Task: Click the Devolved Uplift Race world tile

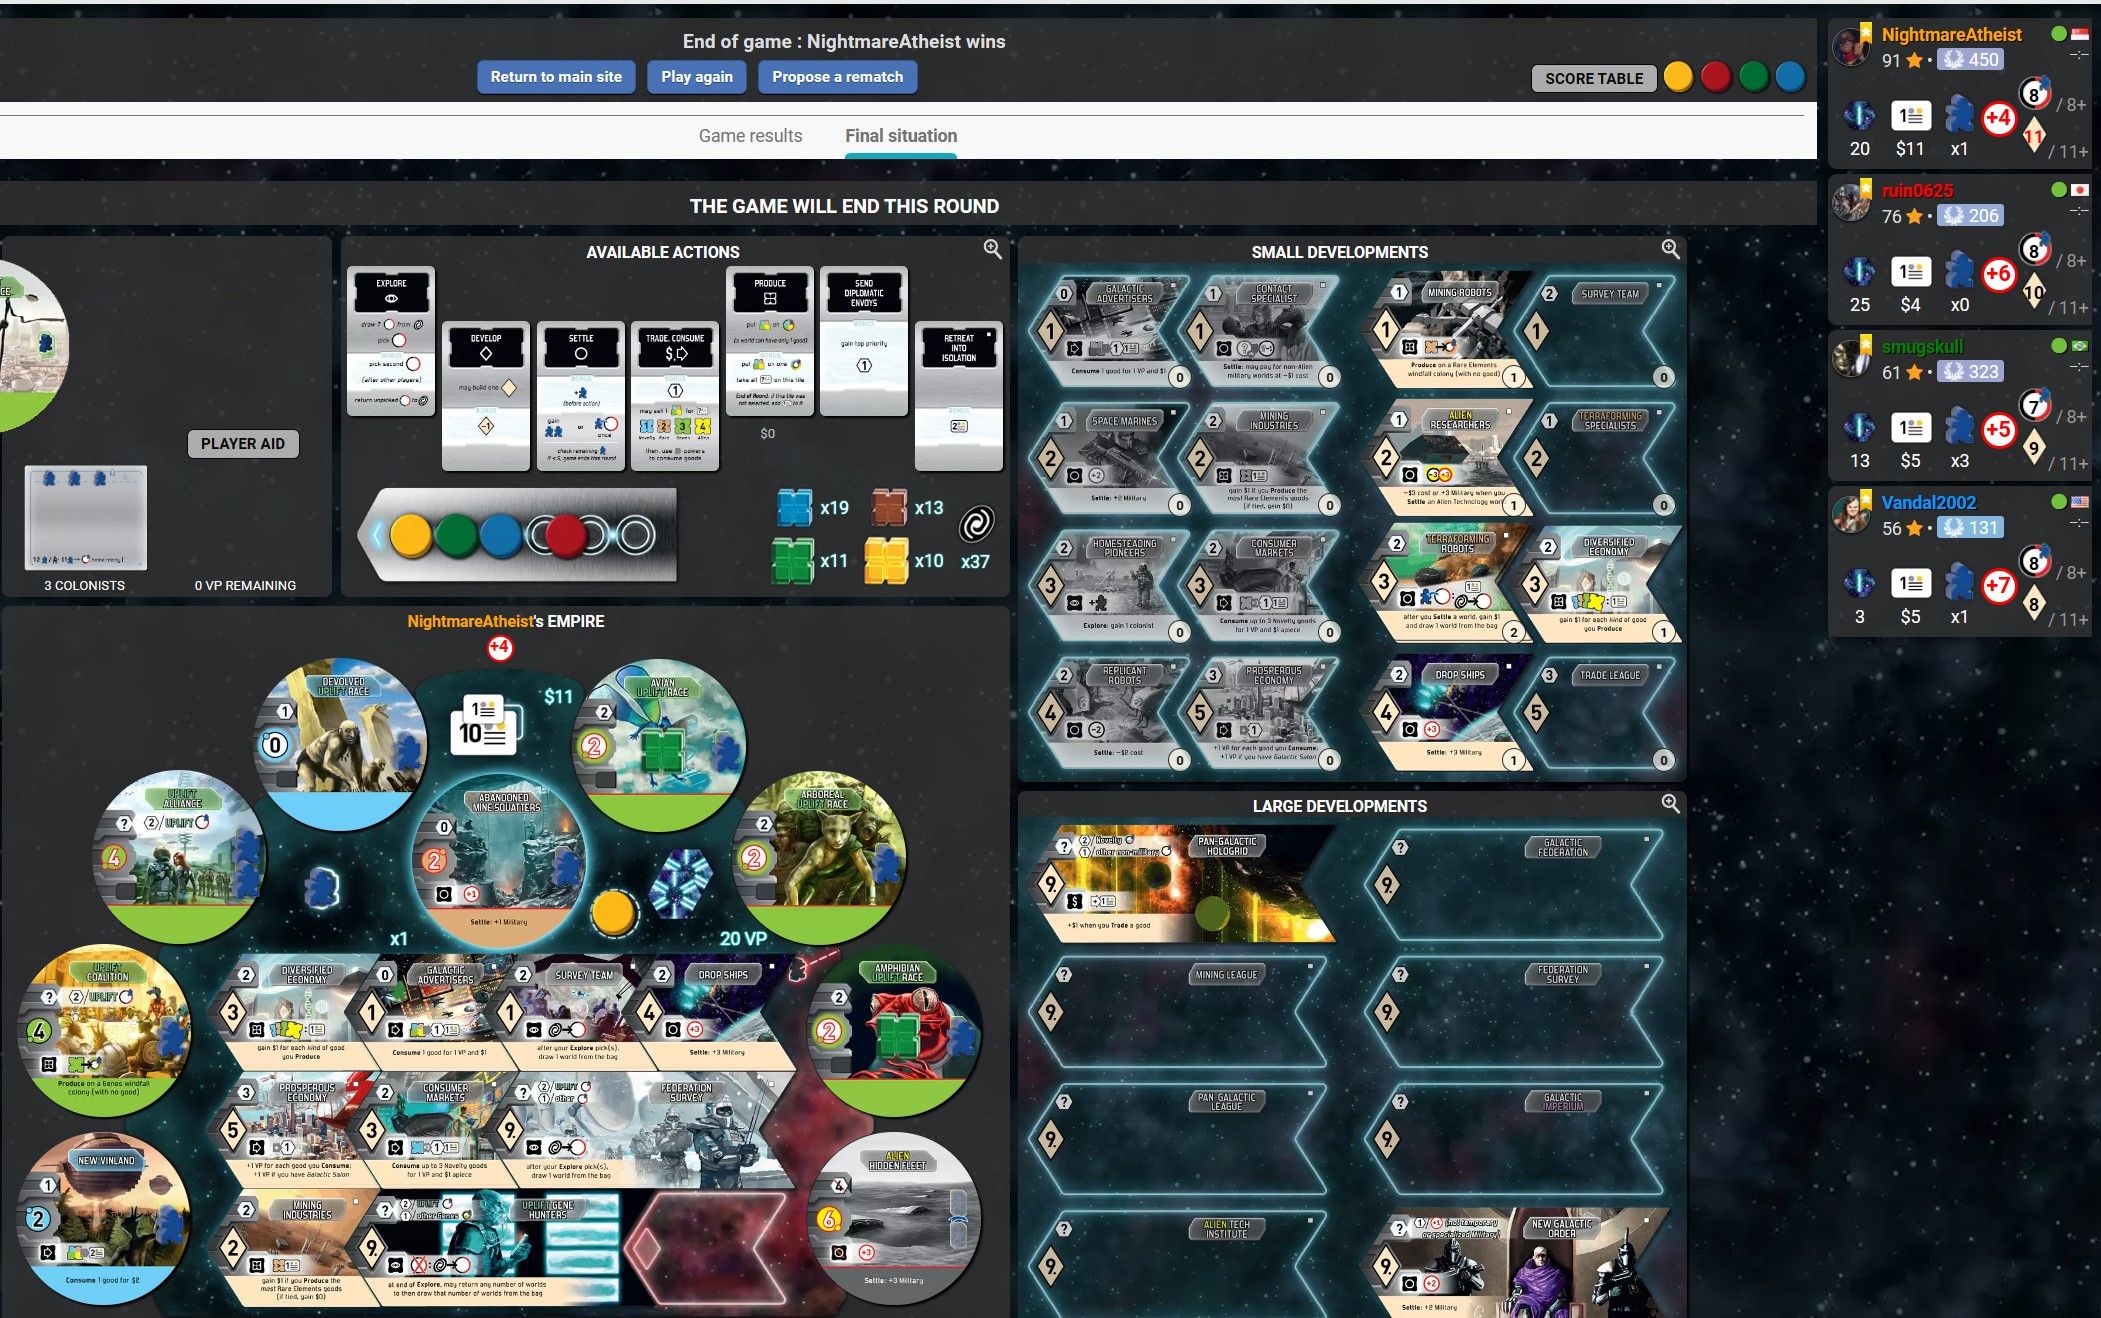Action: (x=340, y=745)
